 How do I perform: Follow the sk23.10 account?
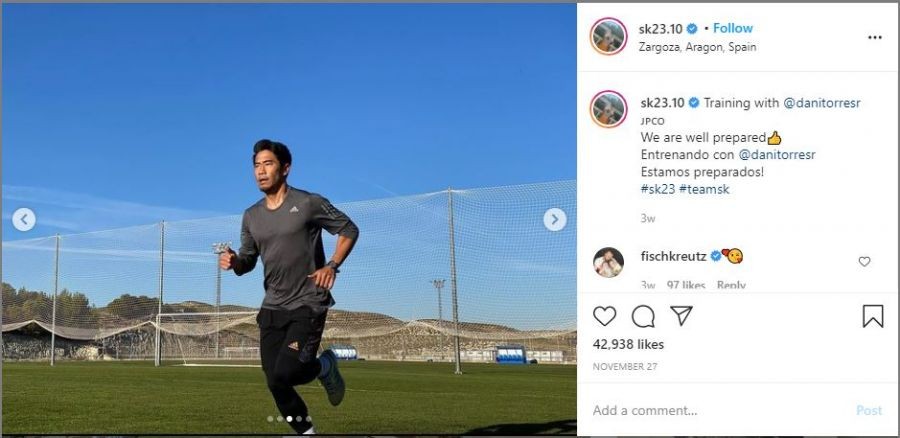733,28
